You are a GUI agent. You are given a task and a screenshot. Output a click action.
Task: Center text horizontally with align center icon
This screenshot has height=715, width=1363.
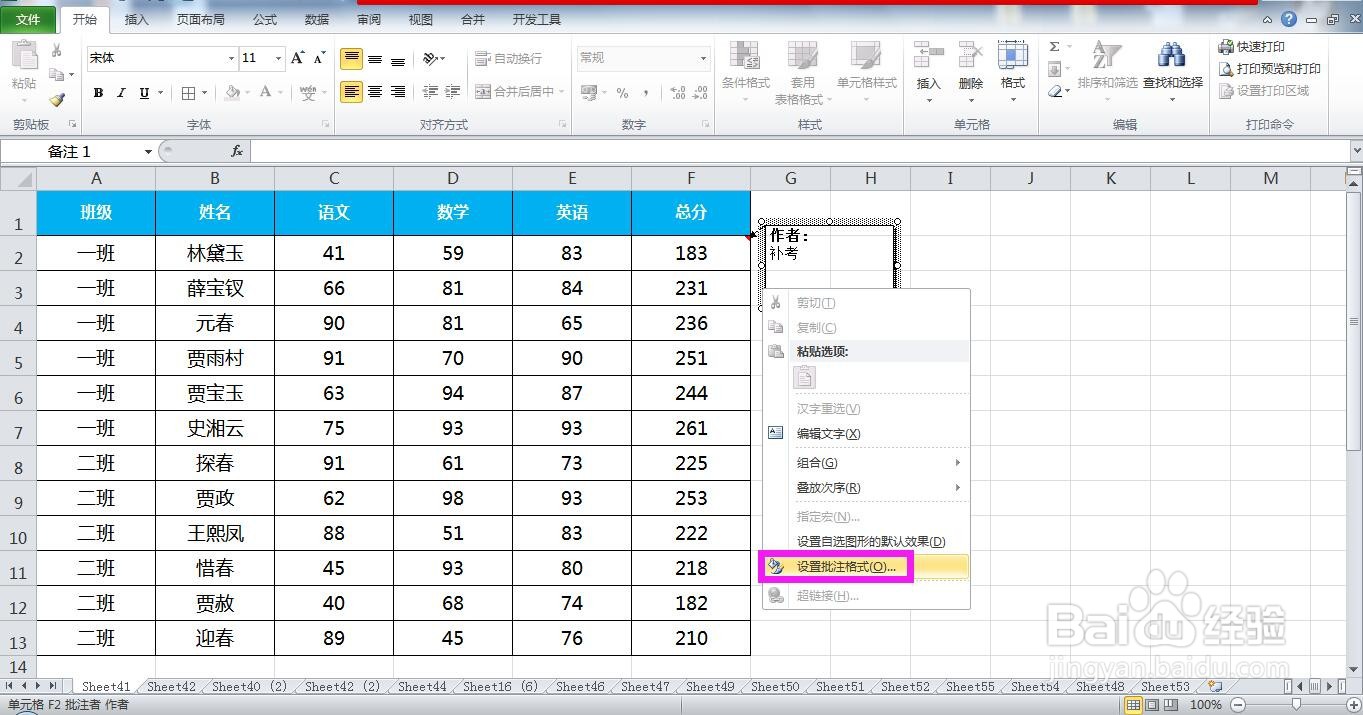click(375, 92)
